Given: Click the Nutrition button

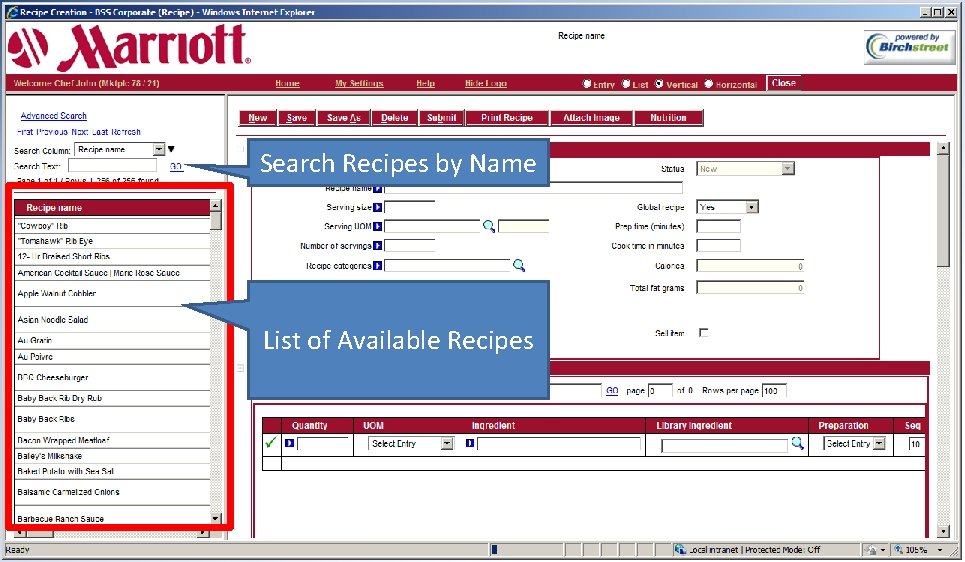Looking at the screenshot, I should tap(668, 118).
